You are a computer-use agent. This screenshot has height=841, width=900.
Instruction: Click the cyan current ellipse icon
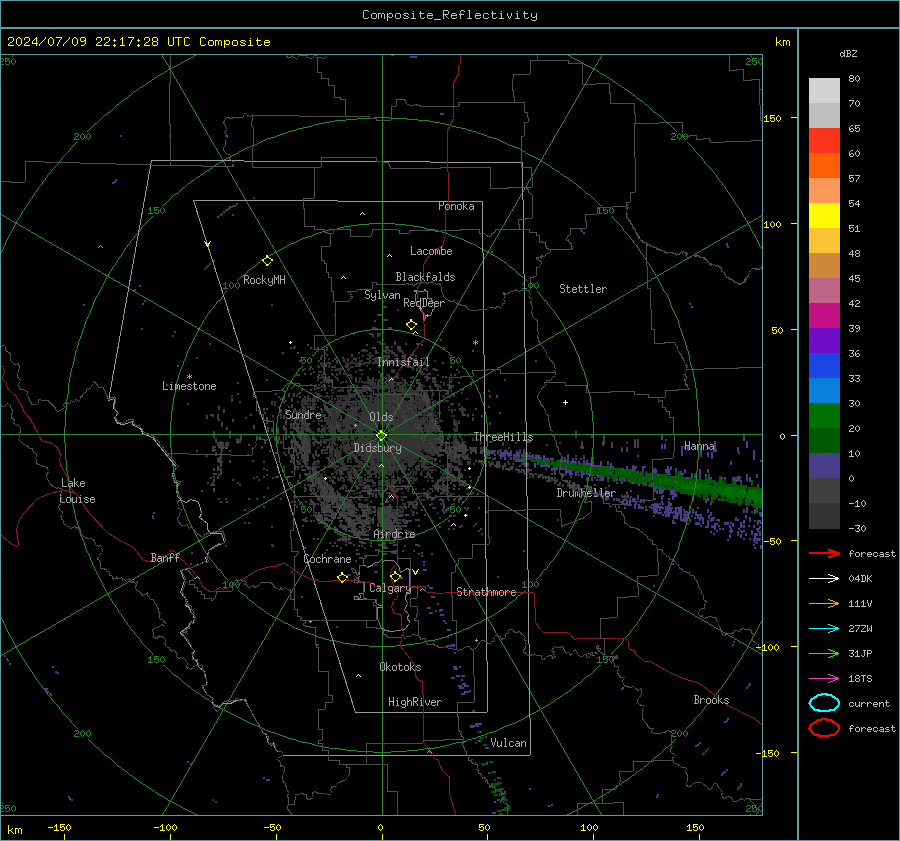click(x=824, y=703)
